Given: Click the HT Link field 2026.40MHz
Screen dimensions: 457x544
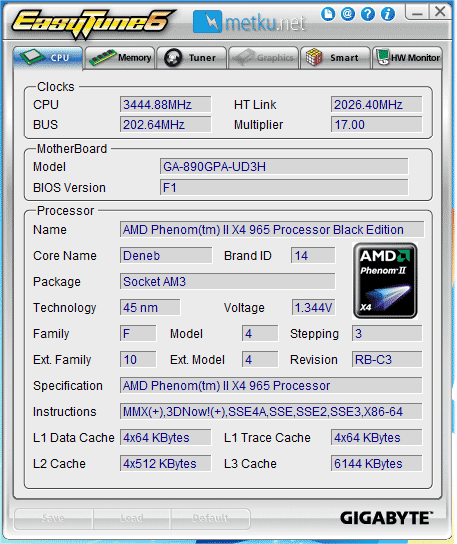Looking at the screenshot, I should tap(376, 104).
